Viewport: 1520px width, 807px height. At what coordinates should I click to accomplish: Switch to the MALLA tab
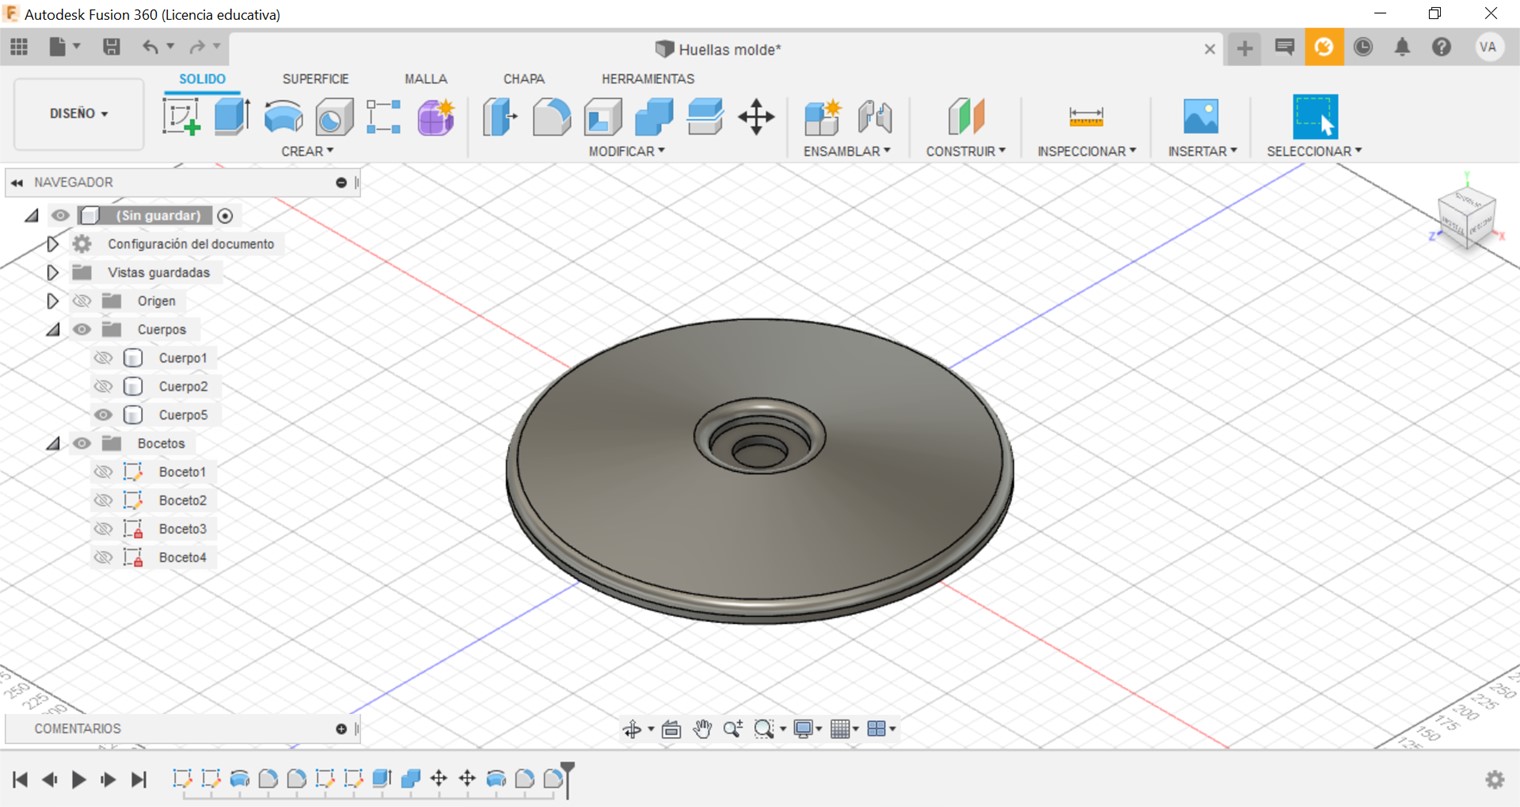click(426, 79)
